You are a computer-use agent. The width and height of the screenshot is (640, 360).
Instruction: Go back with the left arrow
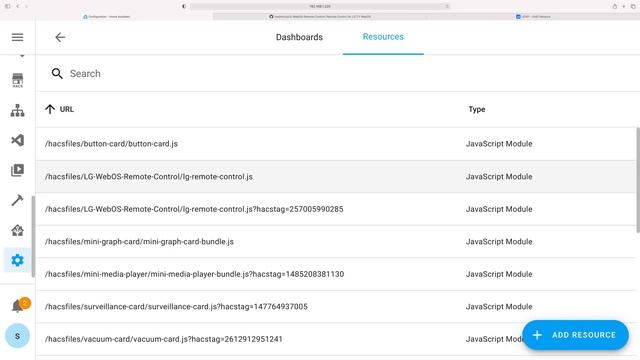(x=60, y=38)
